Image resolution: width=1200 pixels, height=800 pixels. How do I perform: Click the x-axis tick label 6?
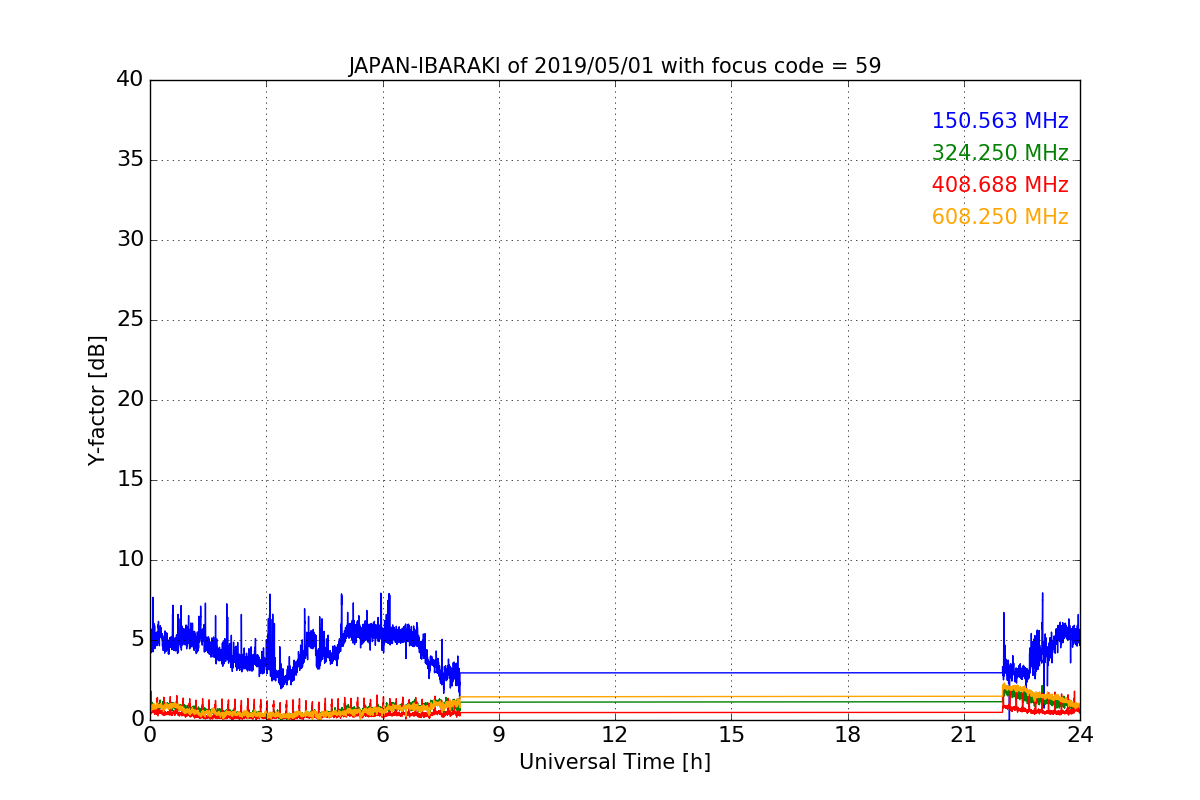pos(383,734)
